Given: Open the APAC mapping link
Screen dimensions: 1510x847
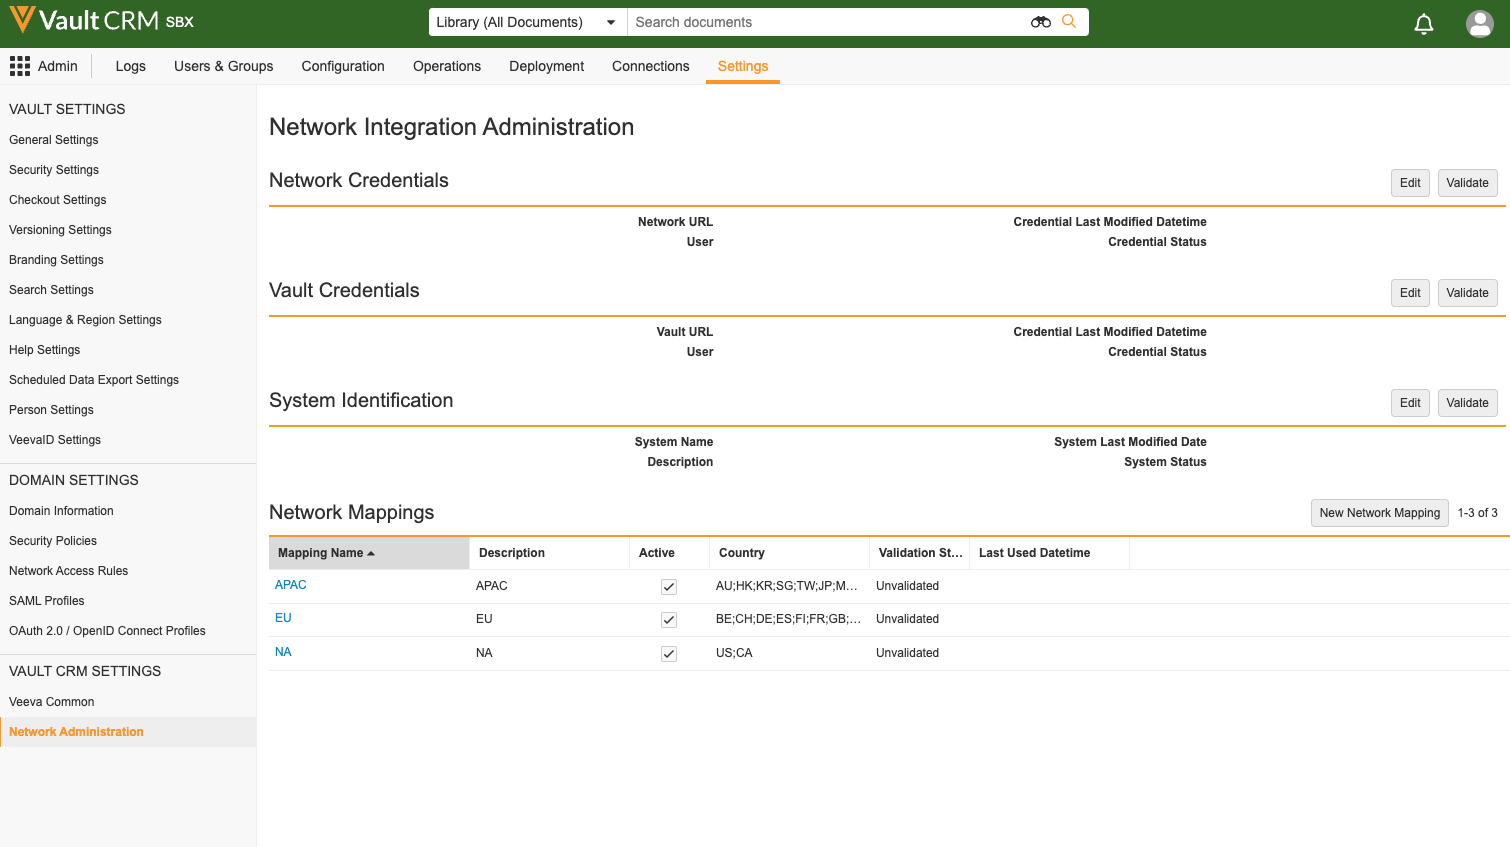Looking at the screenshot, I should click(x=291, y=585).
